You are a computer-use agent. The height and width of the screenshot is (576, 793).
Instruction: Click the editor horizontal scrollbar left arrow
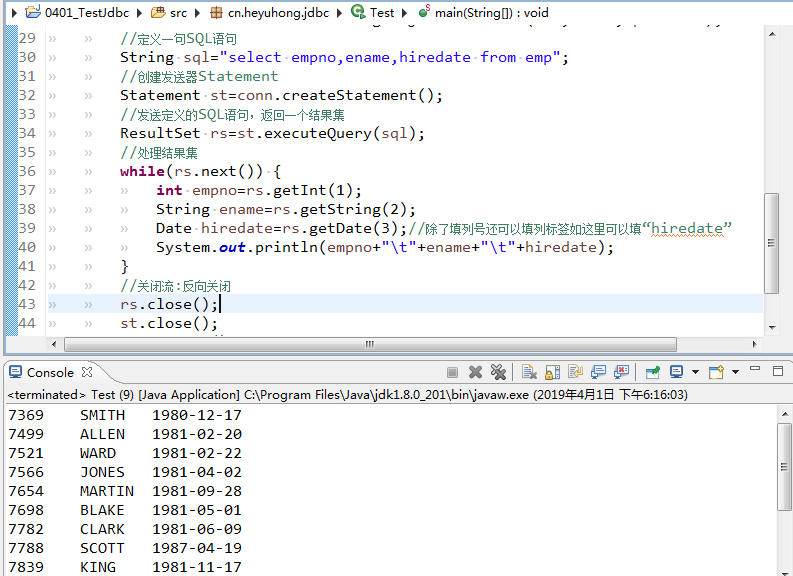pos(54,344)
